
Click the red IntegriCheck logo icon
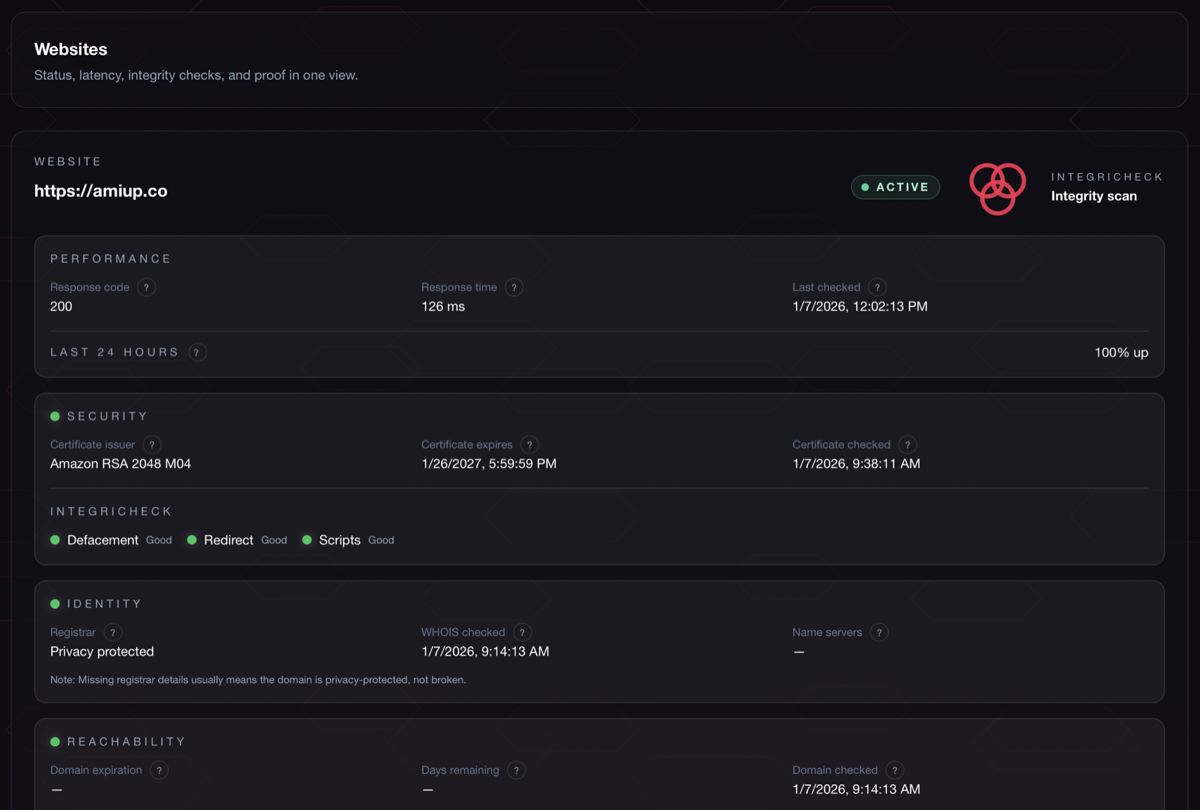(997, 188)
